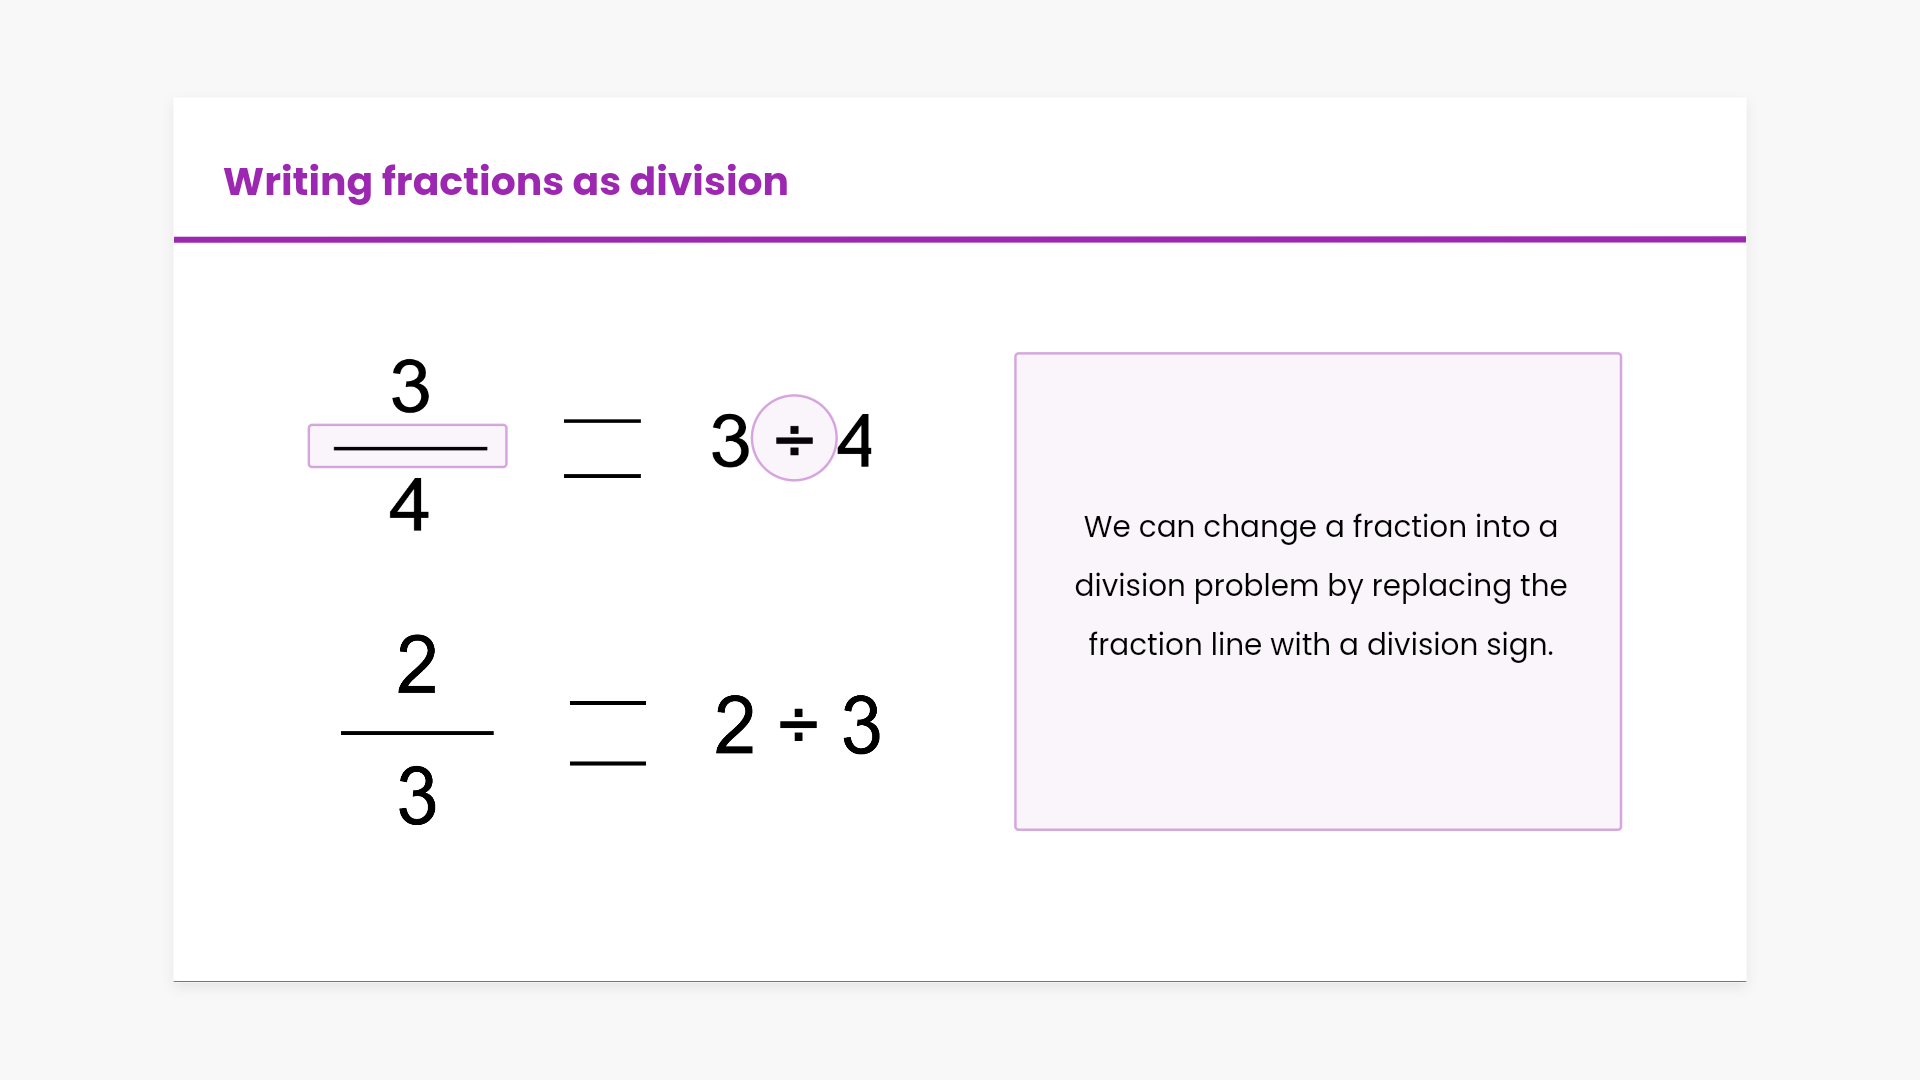Click the equals sign after the 3/4 fraction
The image size is (1920, 1080).
pyautogui.click(x=602, y=448)
